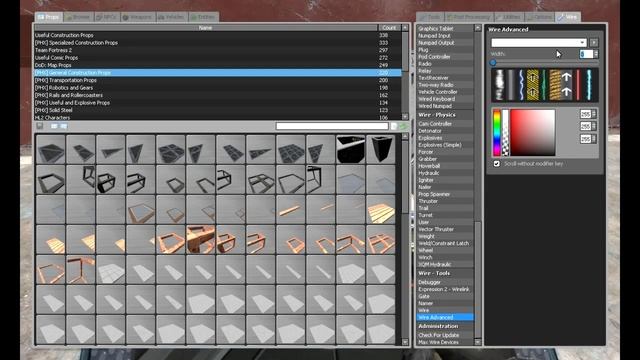Choose the Wire Advanced tool
This screenshot has width=640, height=360.
click(445, 317)
